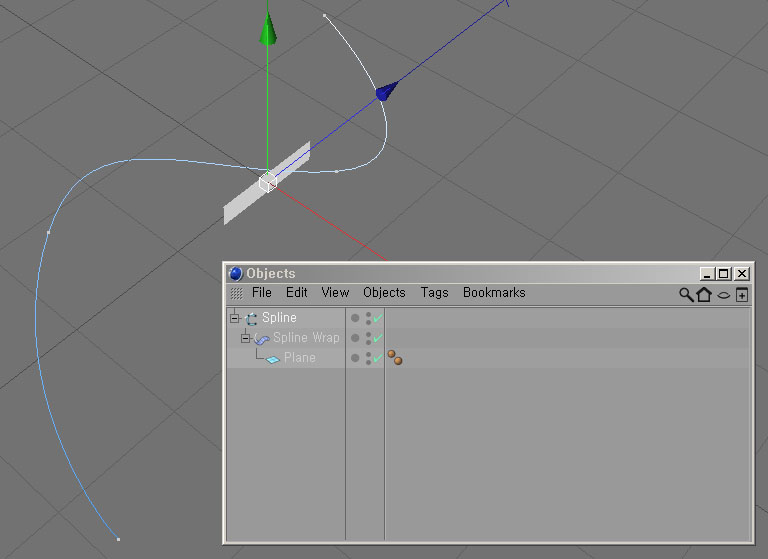Click the eye icon in the Objects panel header
This screenshot has height=559, width=768.
point(723,295)
